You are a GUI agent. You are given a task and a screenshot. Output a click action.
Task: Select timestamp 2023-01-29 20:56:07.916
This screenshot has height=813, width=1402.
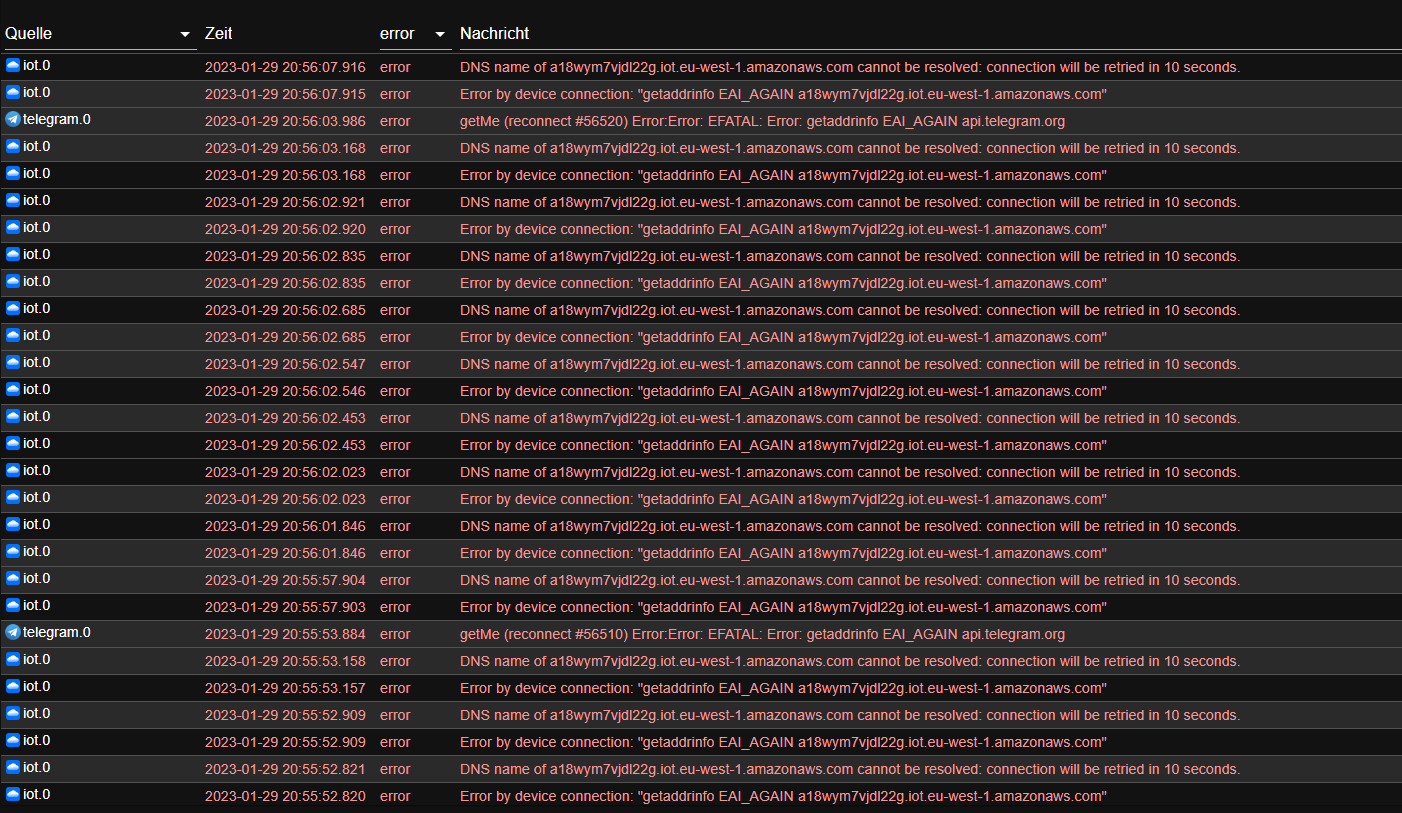click(285, 67)
